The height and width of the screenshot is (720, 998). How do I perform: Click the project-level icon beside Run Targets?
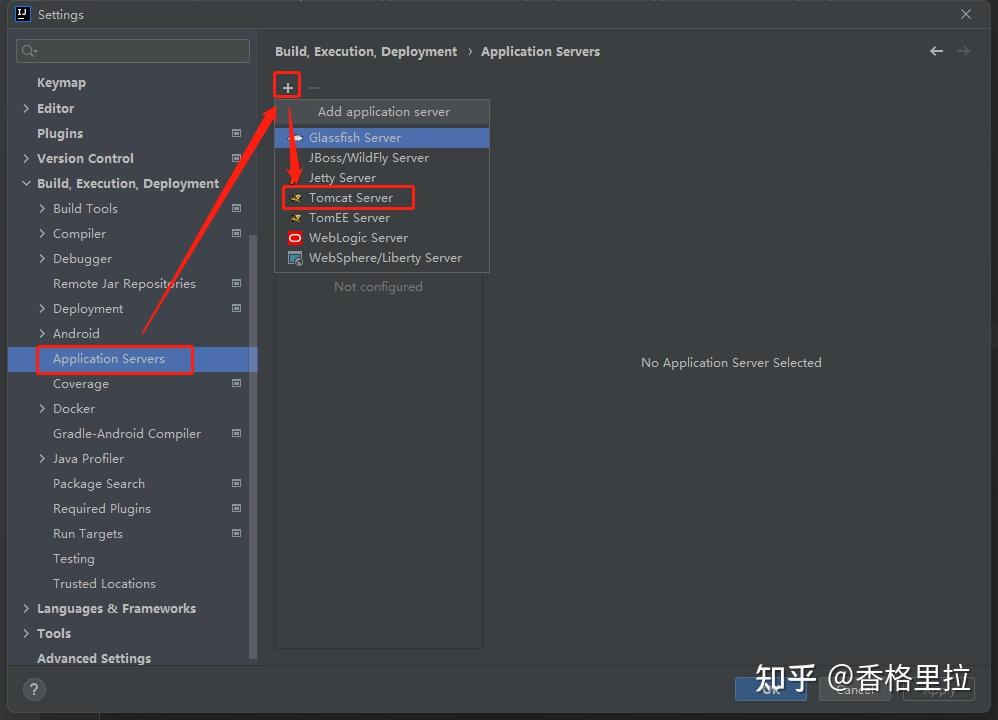[236, 533]
